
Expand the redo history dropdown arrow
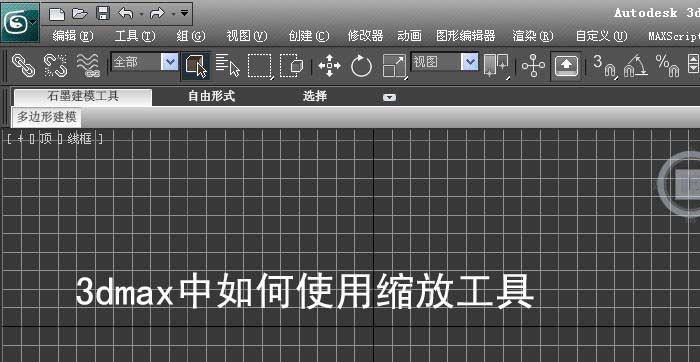(173, 14)
